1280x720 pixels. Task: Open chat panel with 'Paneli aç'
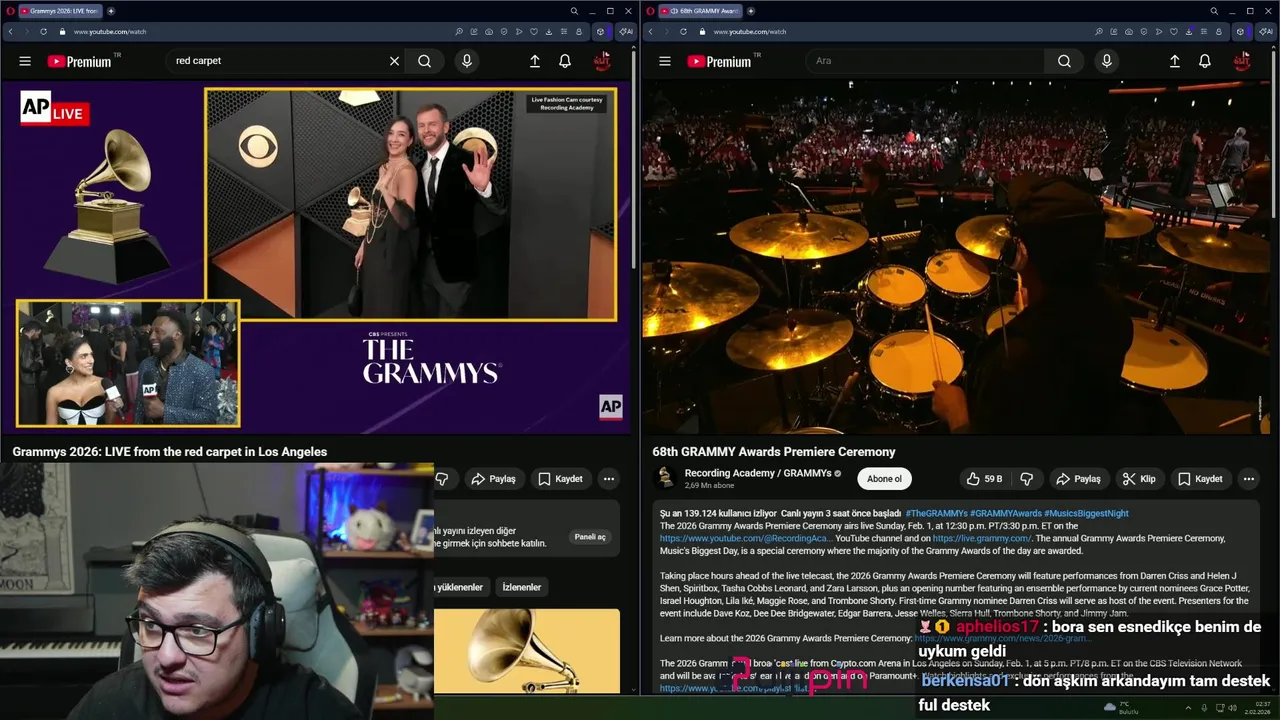tap(589, 537)
